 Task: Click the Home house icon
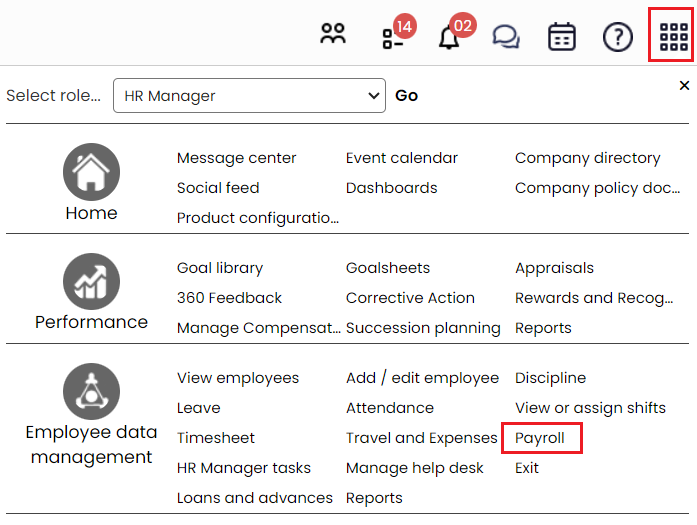click(x=91, y=172)
